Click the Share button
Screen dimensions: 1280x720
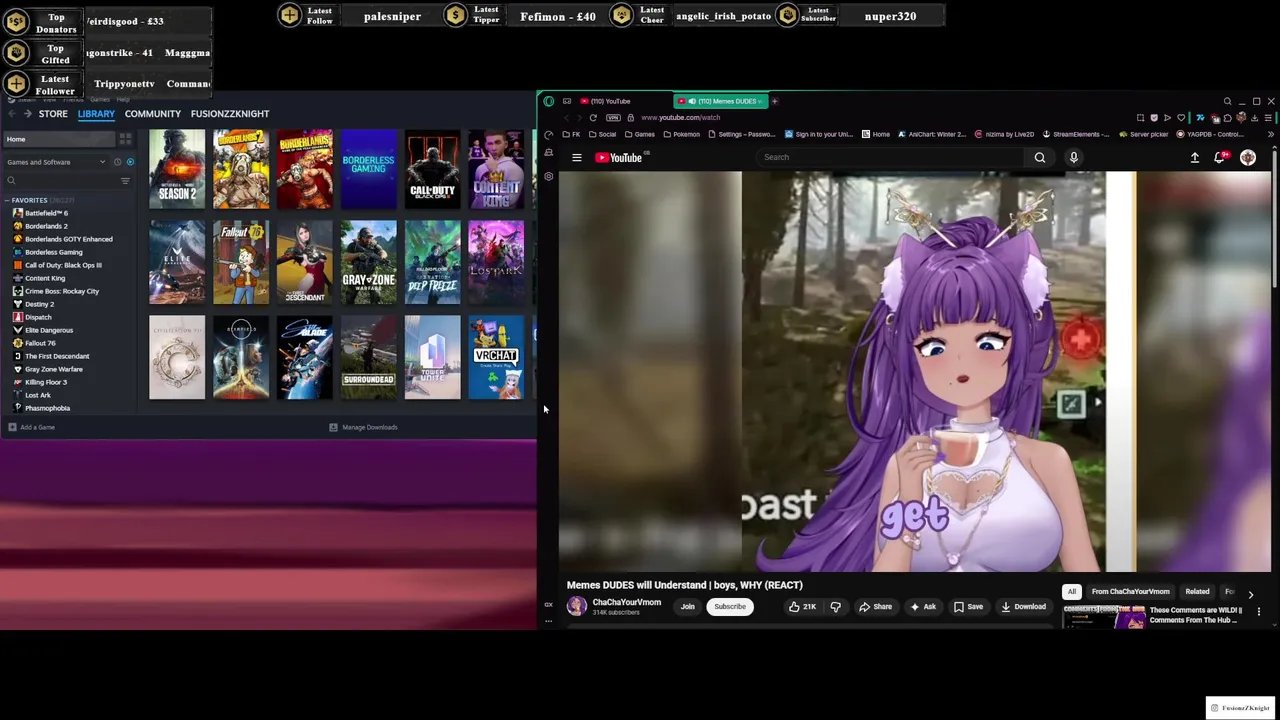pos(875,606)
